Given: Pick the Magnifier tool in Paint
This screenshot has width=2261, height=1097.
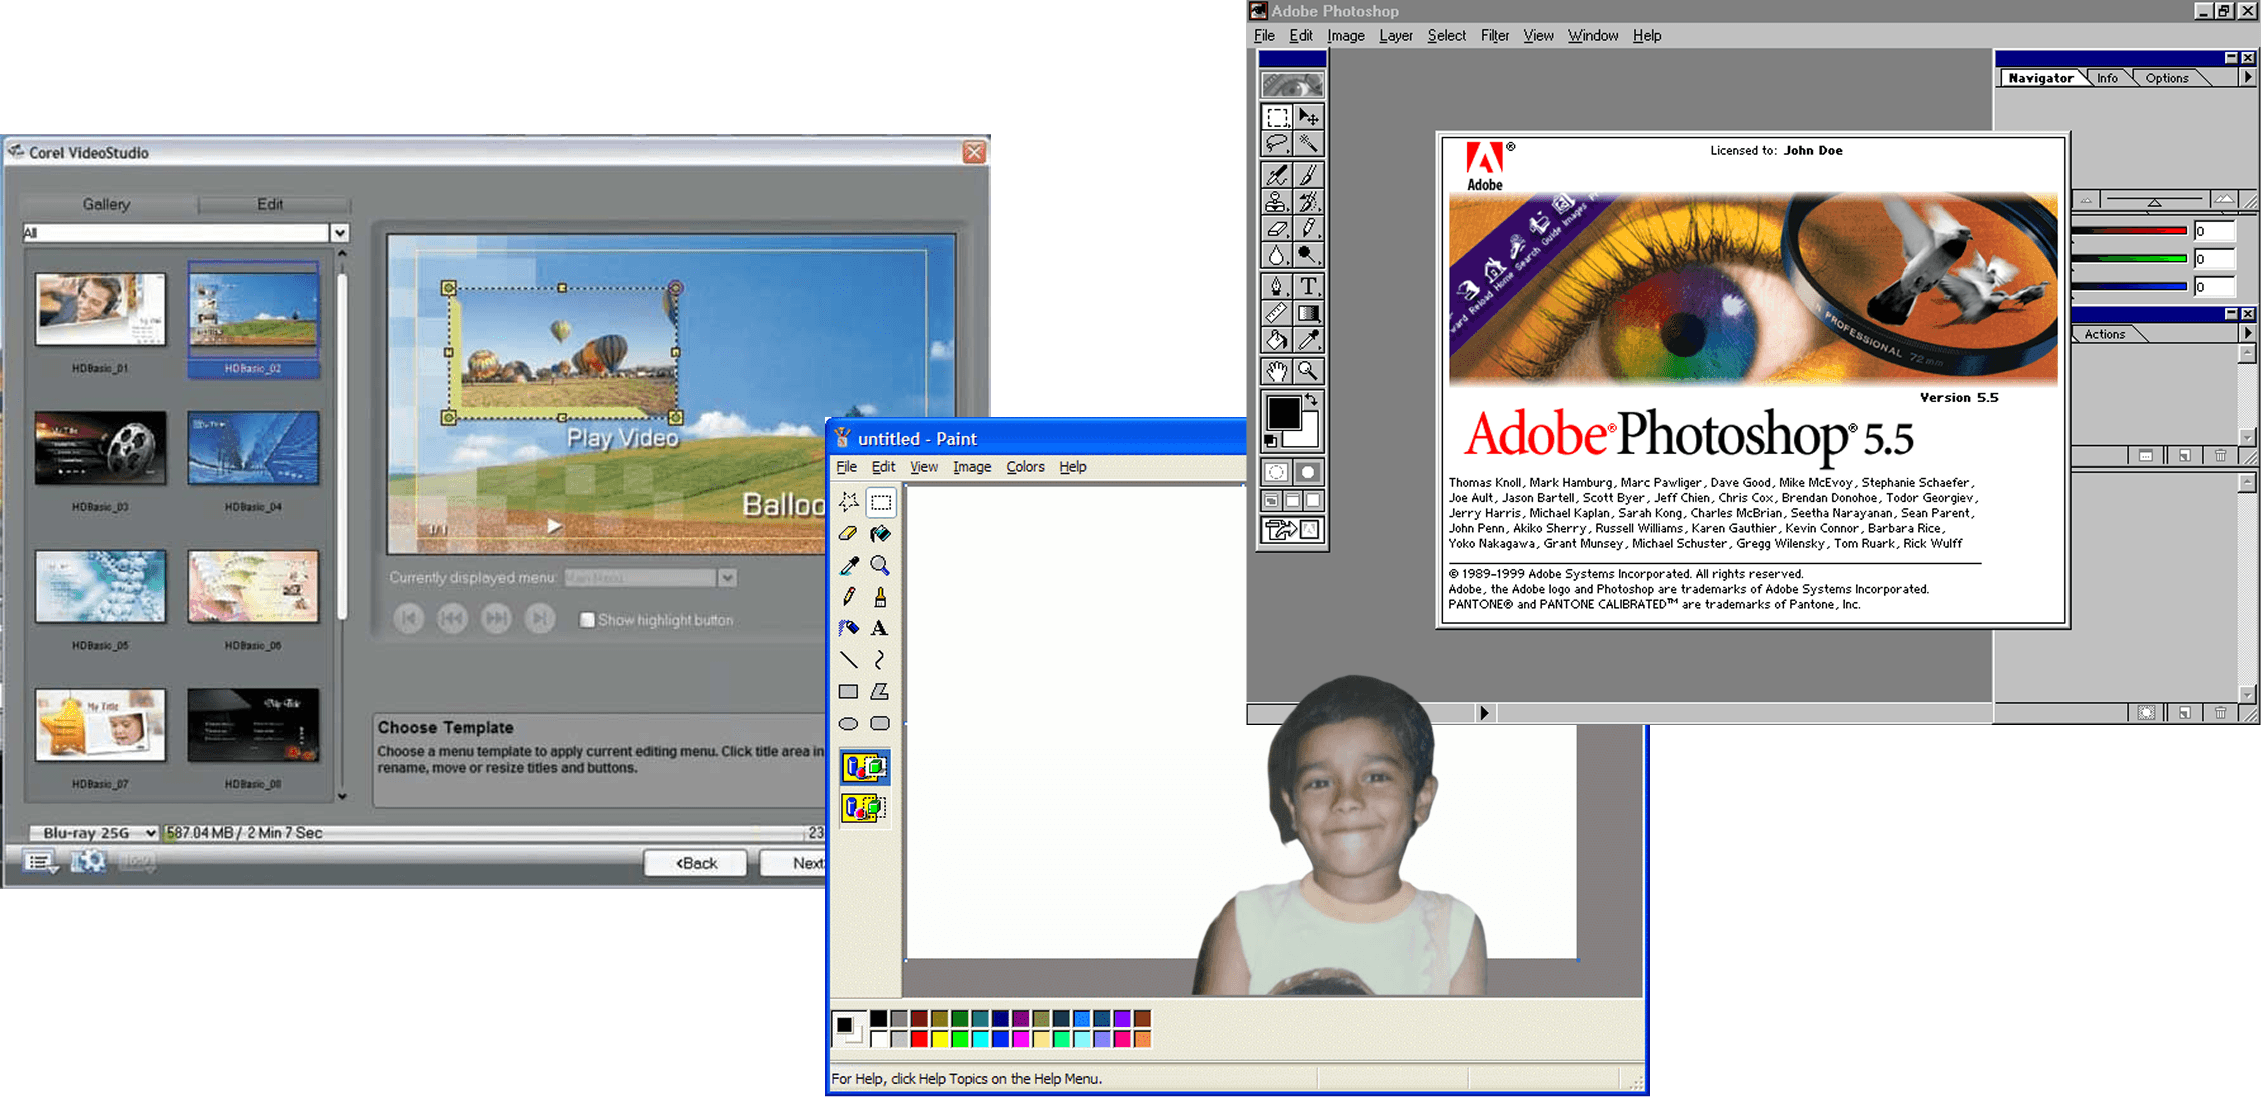Looking at the screenshot, I should [x=880, y=566].
